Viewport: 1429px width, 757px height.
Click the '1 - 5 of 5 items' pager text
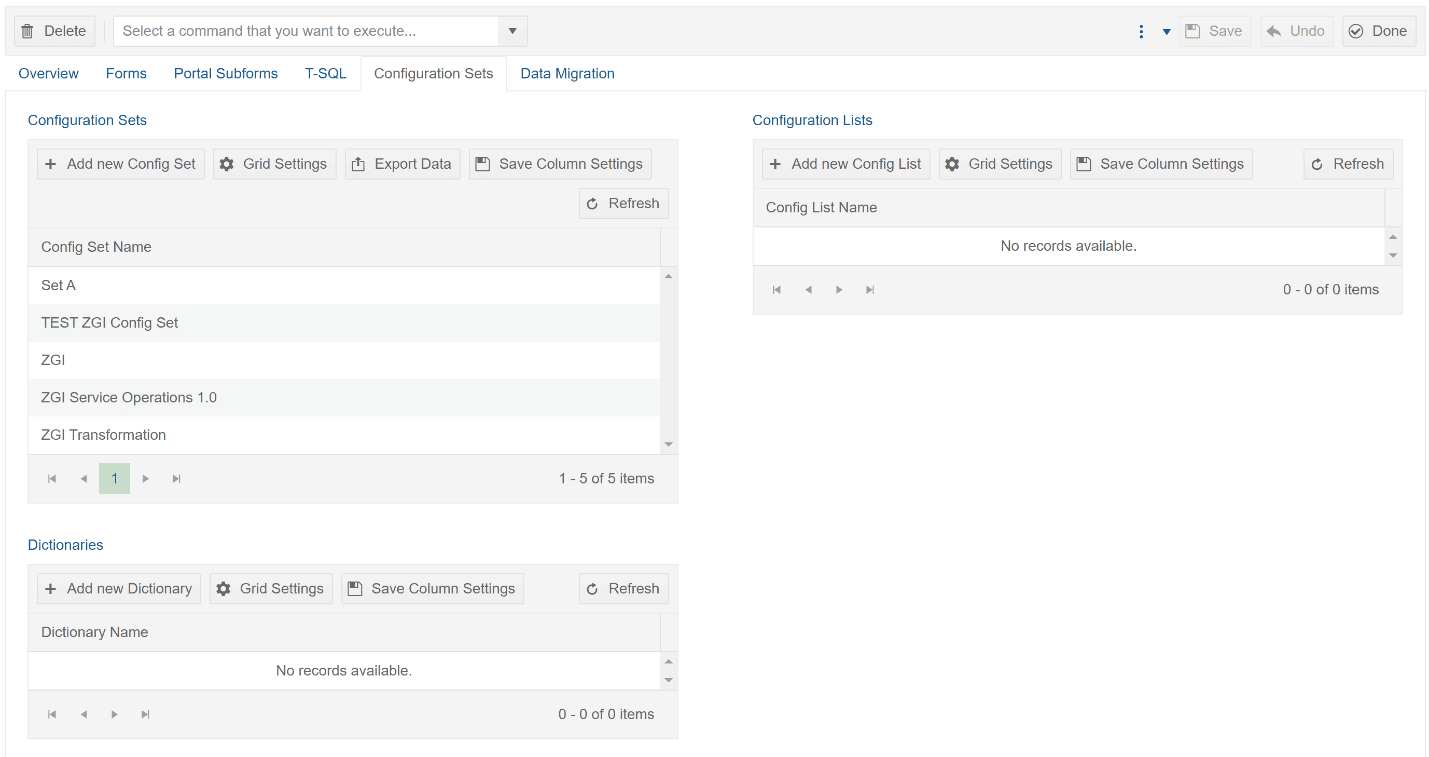pyautogui.click(x=606, y=479)
